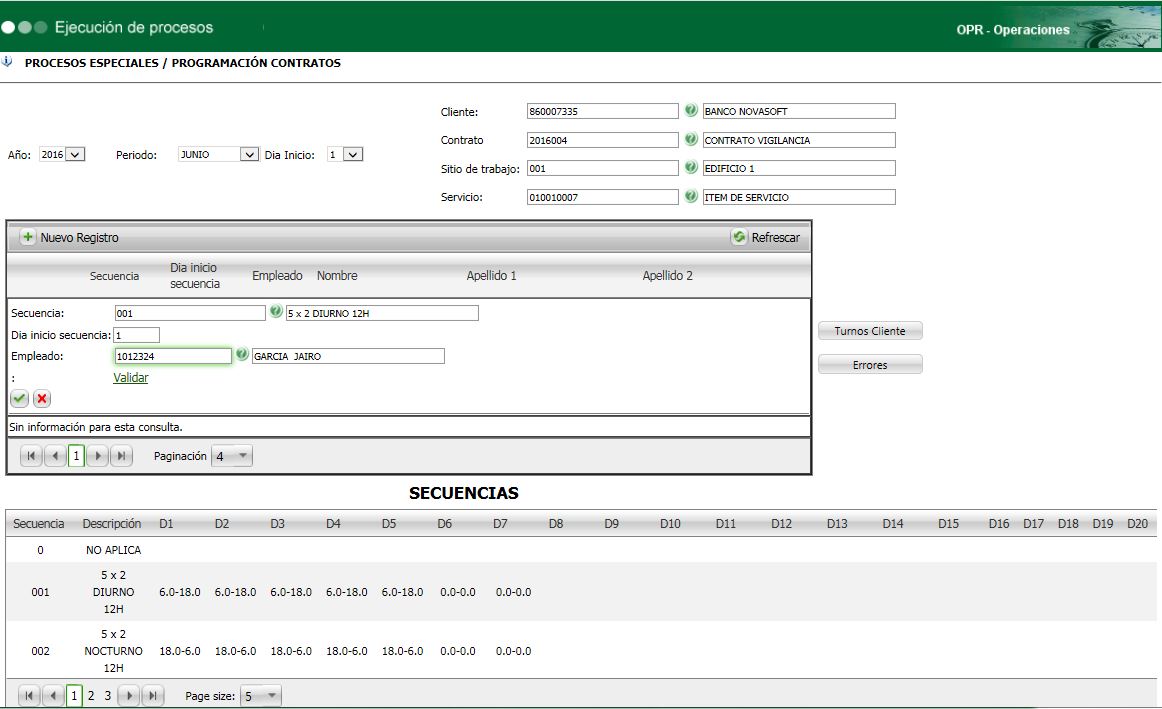
Task: Select page 2 in Secuencias pager
Action: 91,696
